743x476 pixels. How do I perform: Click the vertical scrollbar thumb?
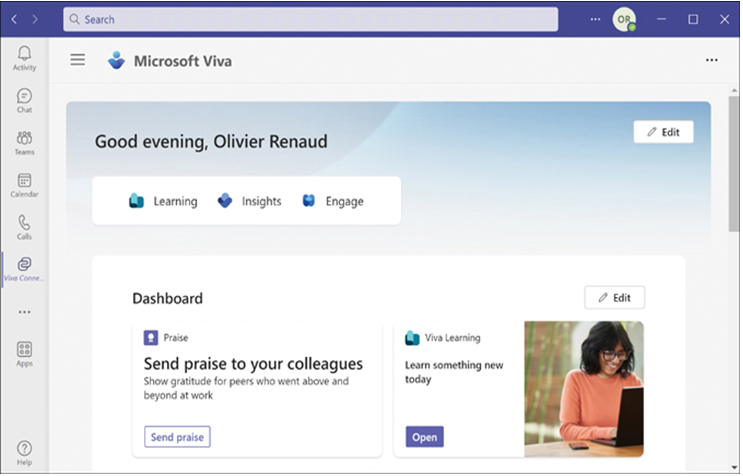coord(734,163)
